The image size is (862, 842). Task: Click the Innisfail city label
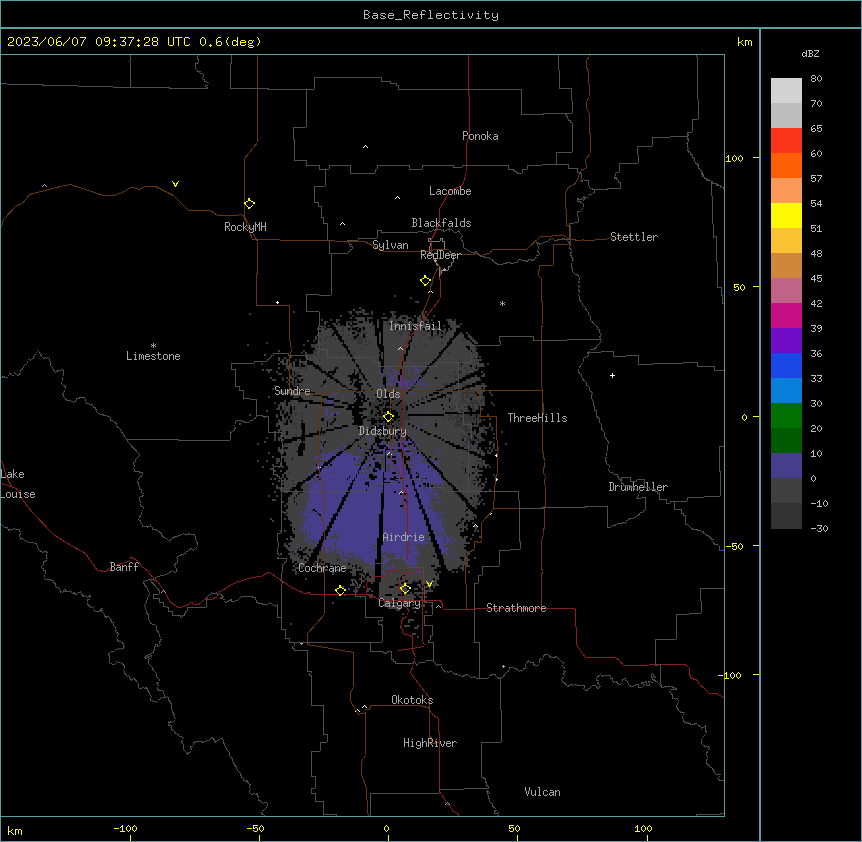(415, 326)
